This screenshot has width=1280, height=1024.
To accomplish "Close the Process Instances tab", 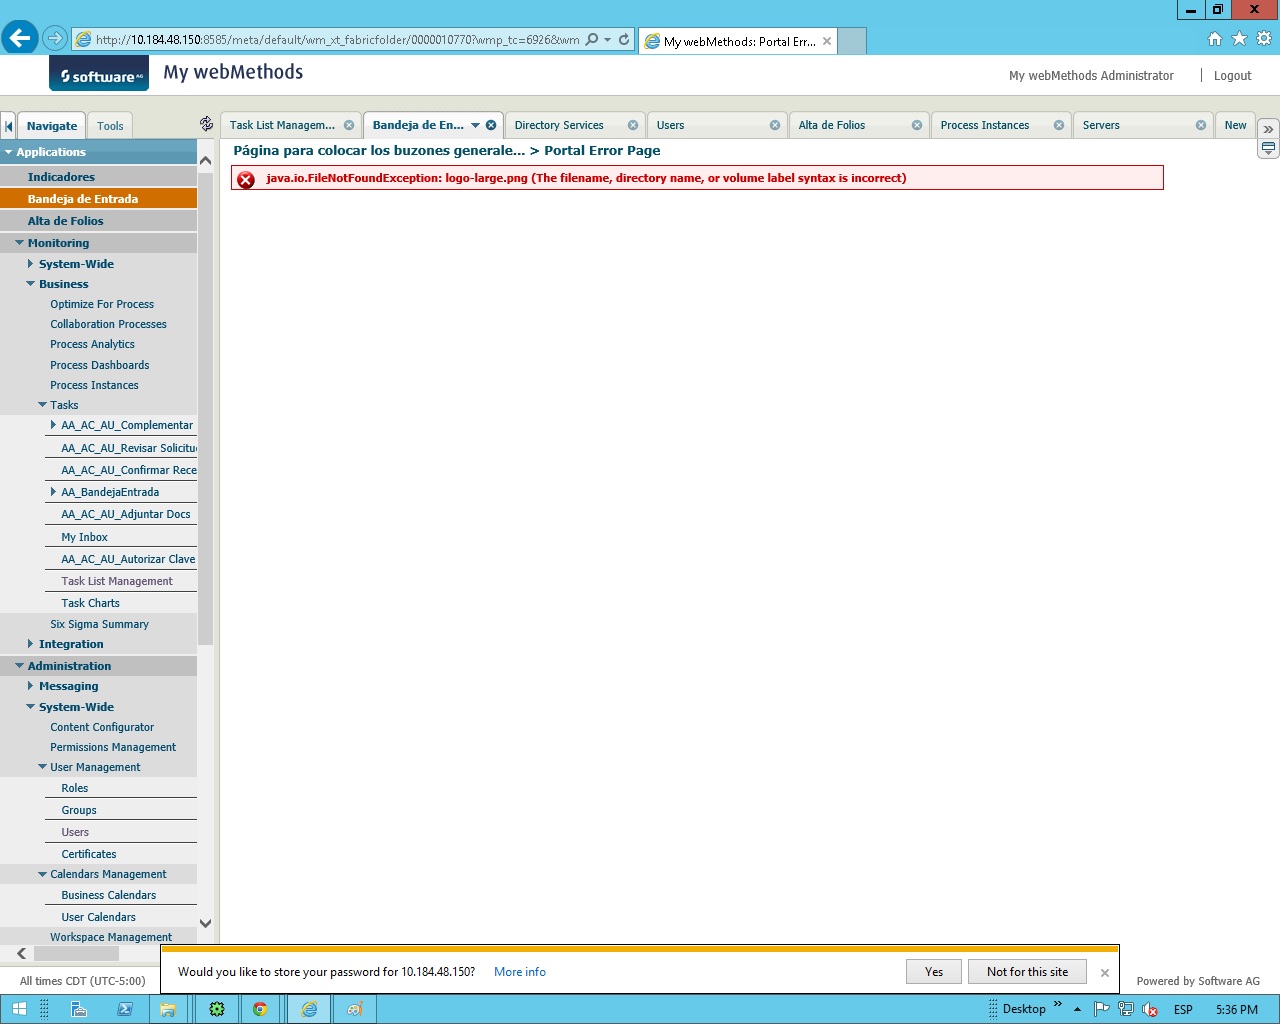I will (1059, 125).
